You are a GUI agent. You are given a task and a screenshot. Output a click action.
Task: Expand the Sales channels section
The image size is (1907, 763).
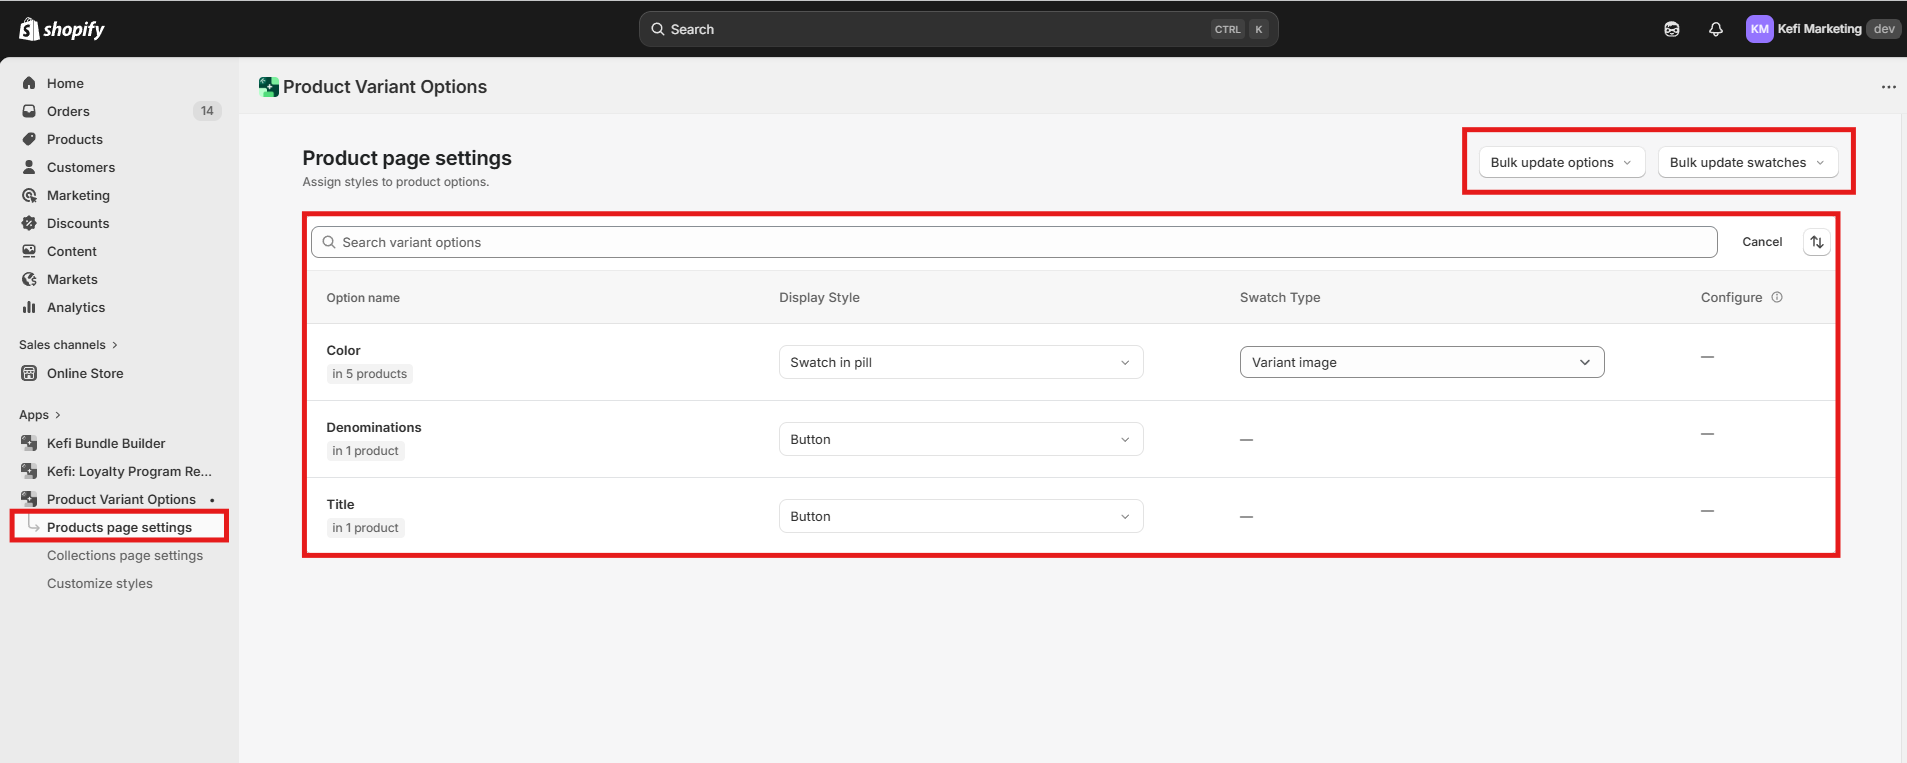pos(68,345)
